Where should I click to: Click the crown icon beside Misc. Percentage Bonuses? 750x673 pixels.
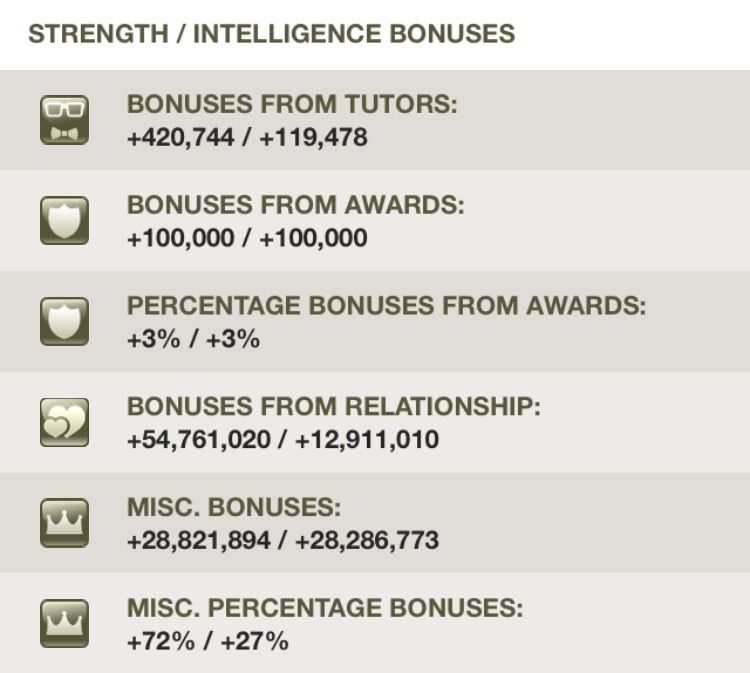64,624
